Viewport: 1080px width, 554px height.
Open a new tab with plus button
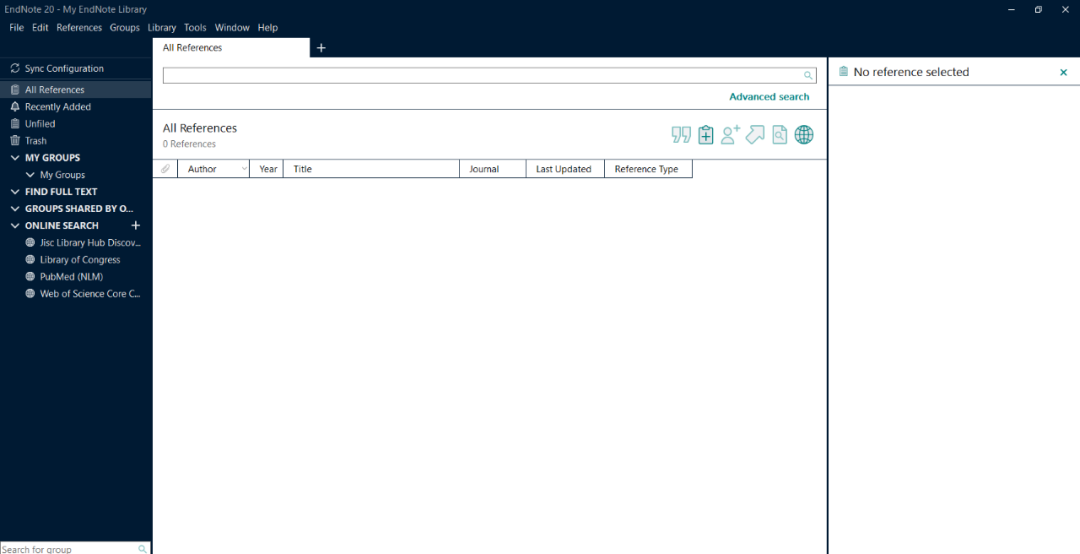pos(321,48)
